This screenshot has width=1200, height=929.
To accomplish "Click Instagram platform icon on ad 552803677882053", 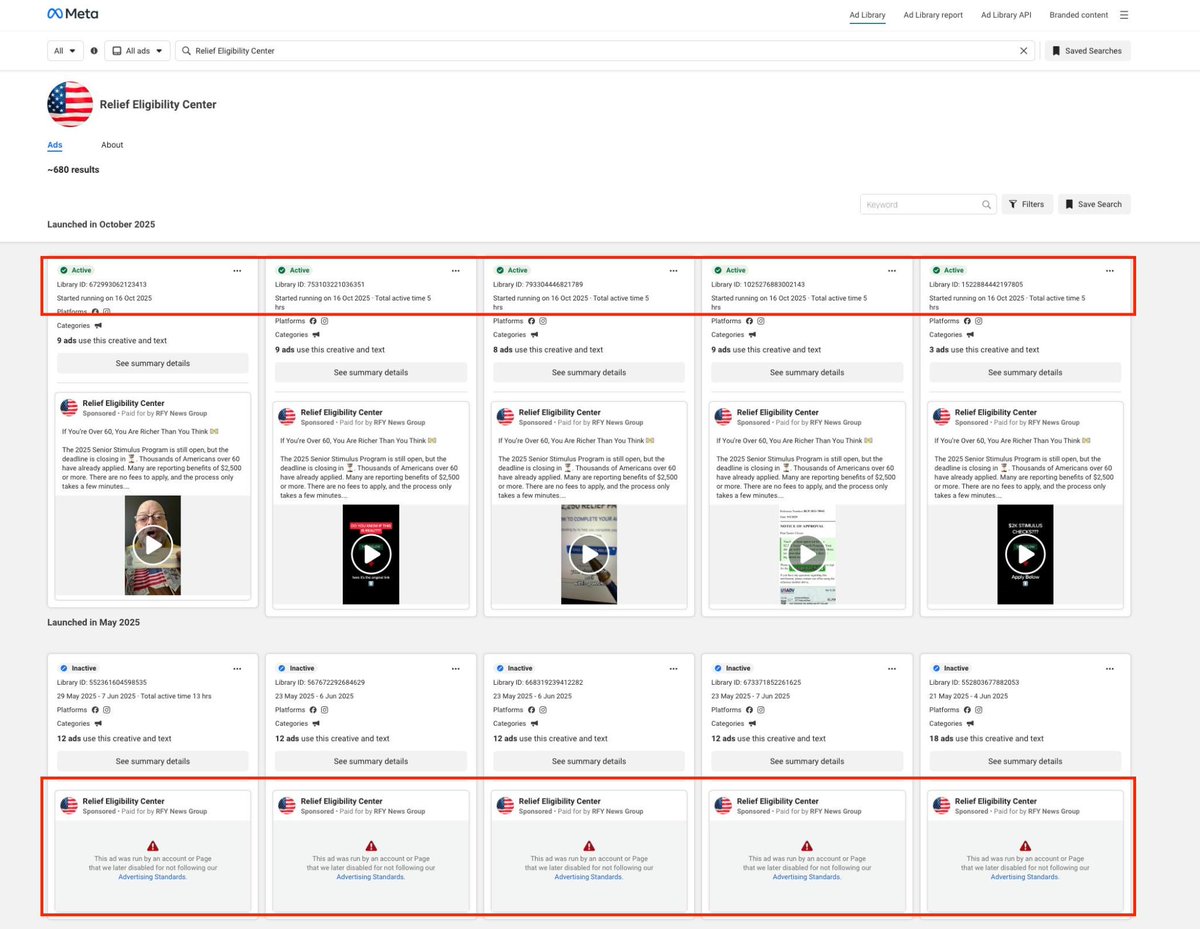I will pos(978,710).
